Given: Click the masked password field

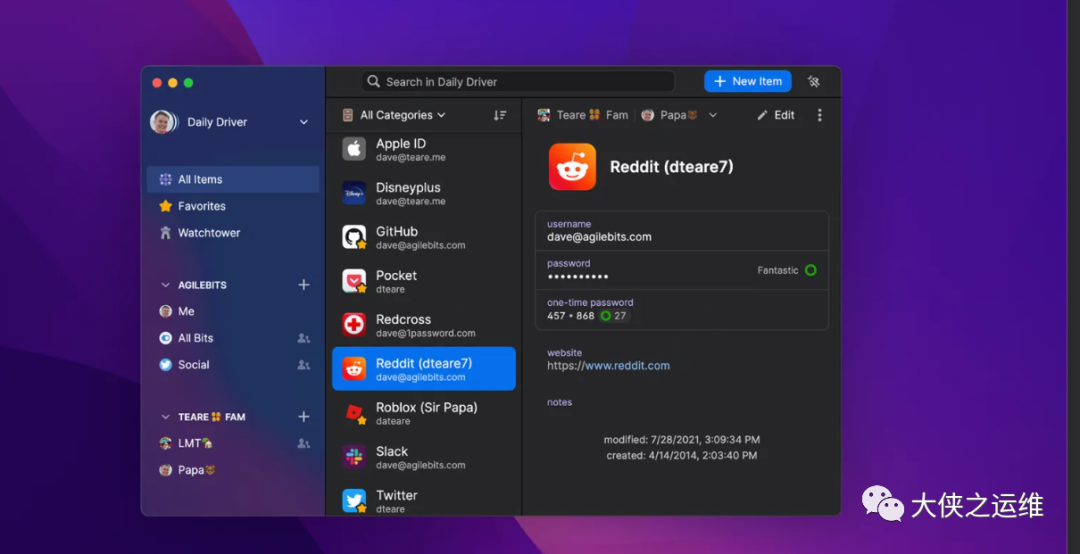Looking at the screenshot, I should pyautogui.click(x=682, y=270).
